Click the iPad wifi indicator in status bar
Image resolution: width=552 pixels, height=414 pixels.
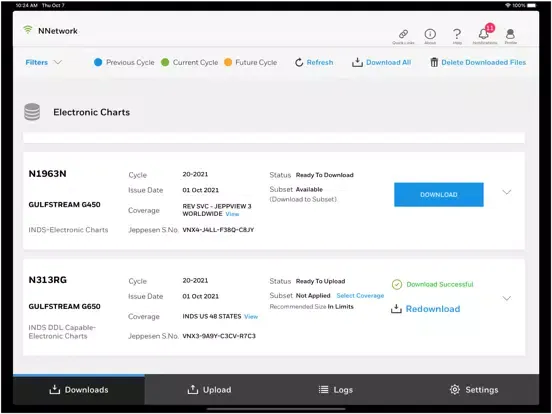coord(508,5)
